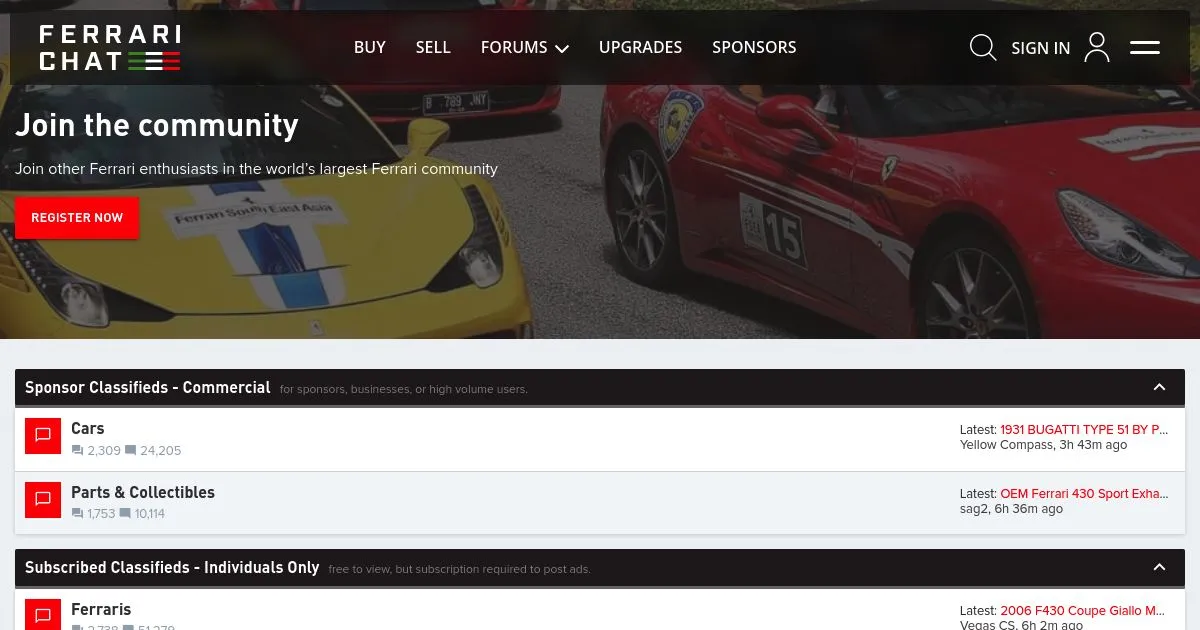The image size is (1200, 630).
Task: Collapse the Subscribed Classifieds - Individuals Only section
Action: coord(1160,567)
